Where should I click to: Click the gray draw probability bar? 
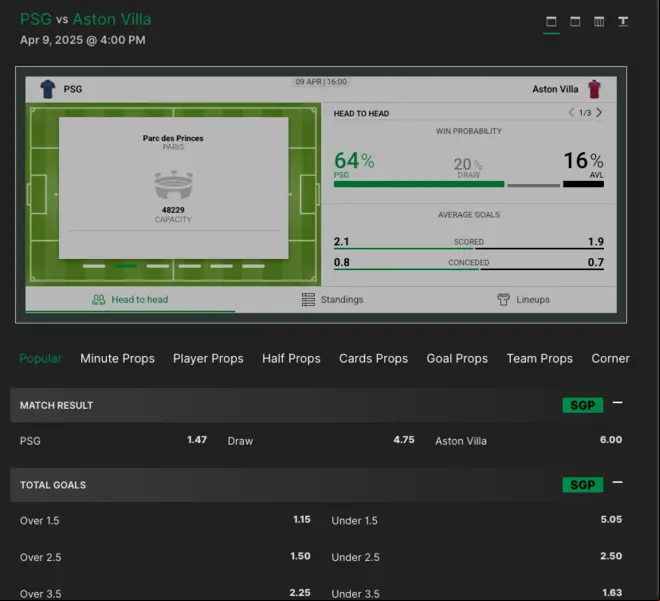[x=534, y=185]
